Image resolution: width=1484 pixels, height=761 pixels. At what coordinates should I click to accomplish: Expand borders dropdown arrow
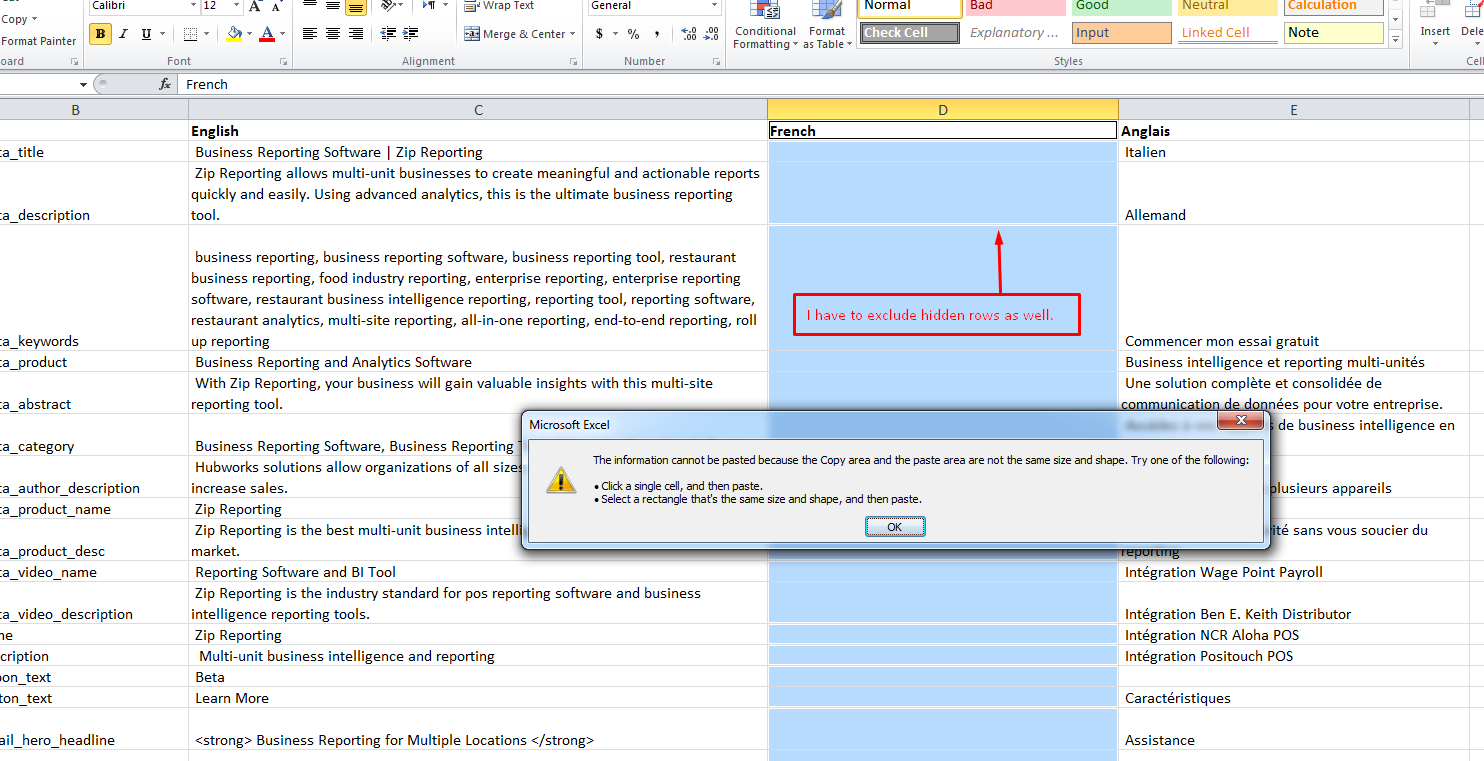207,34
